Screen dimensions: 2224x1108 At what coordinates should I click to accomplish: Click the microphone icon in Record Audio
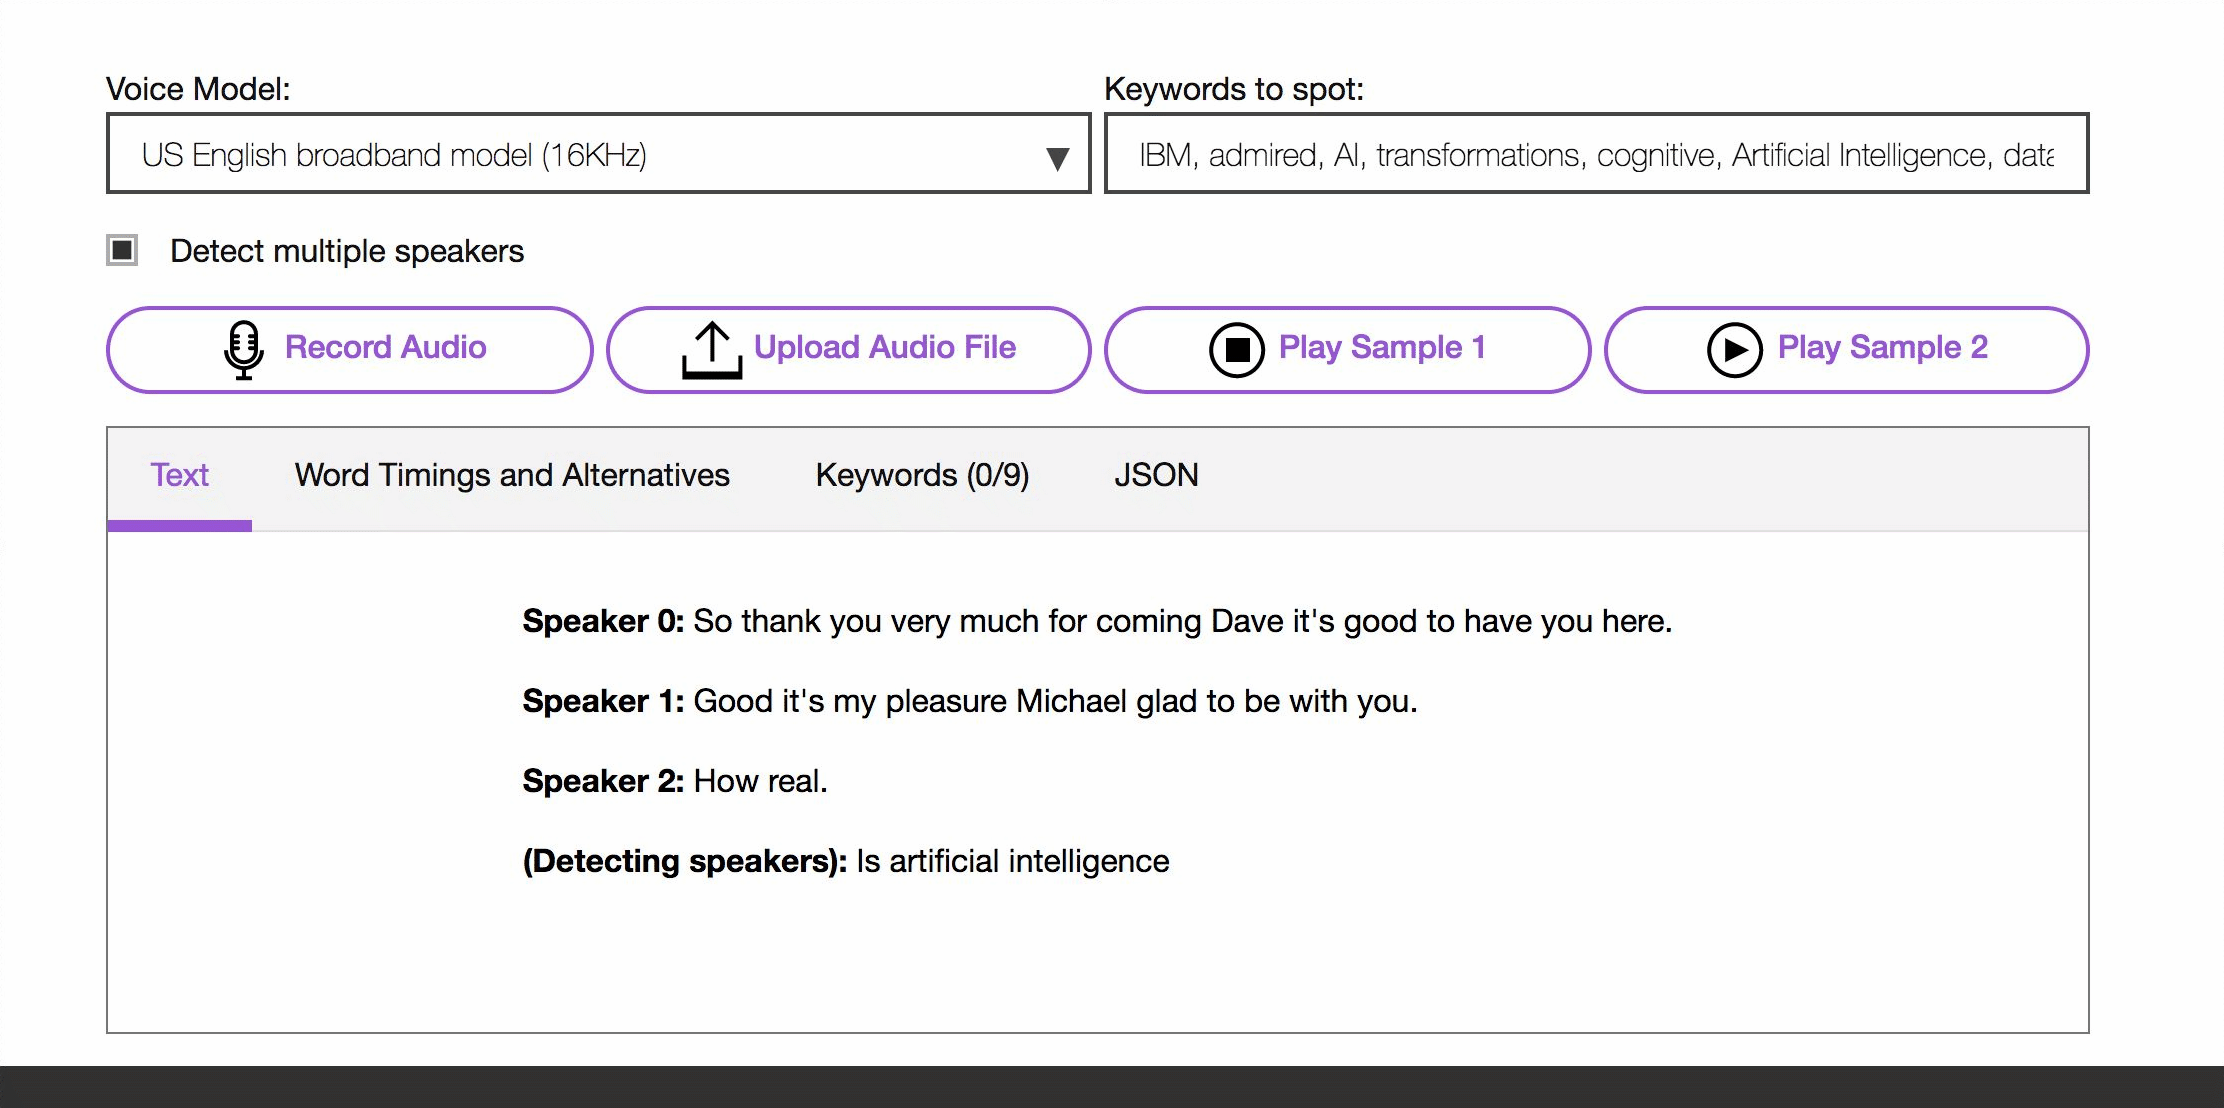243,349
